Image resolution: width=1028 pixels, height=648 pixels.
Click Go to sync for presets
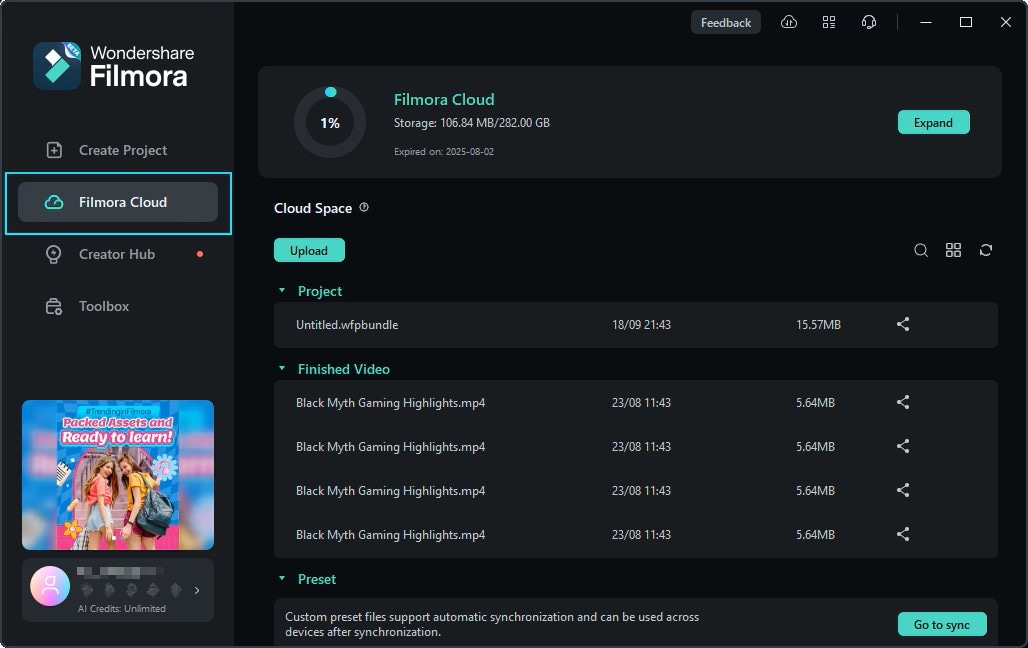point(941,623)
